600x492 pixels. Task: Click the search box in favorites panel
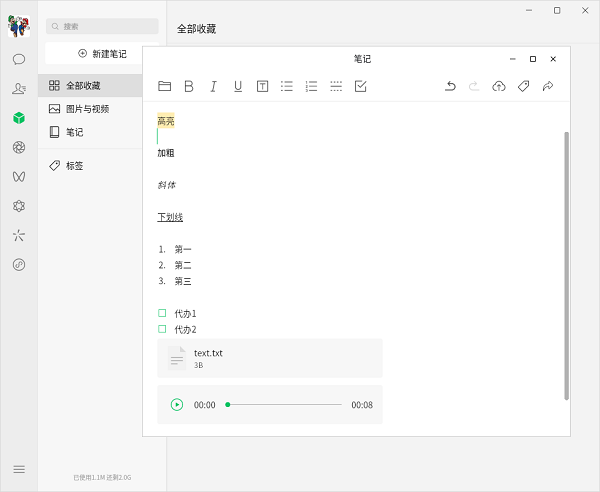point(102,26)
